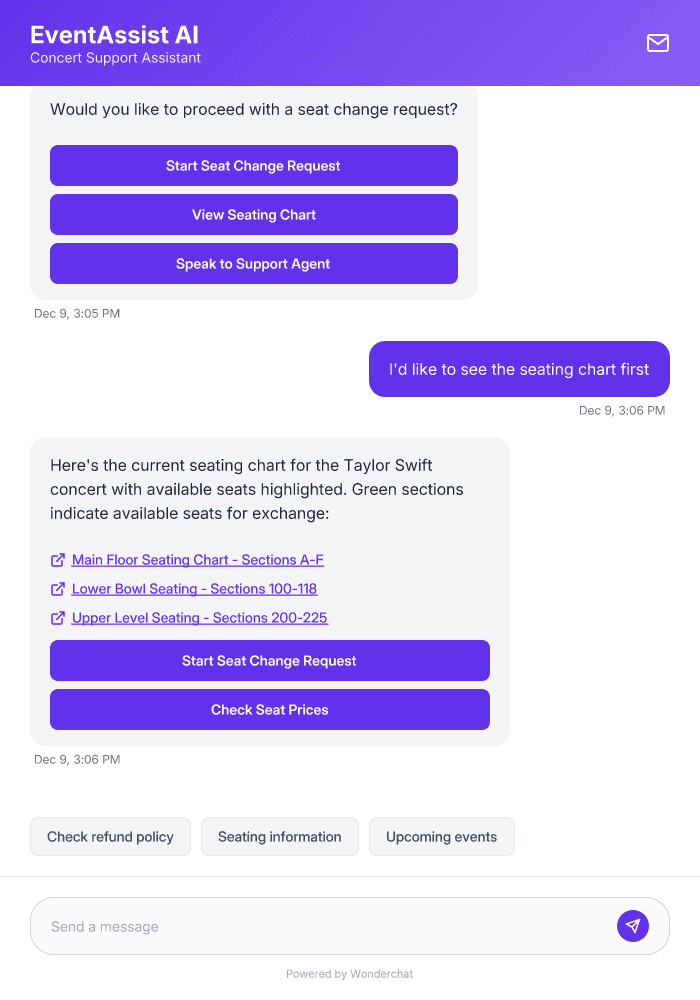Click the user's seating chart request message bubble
The image size is (700, 1000).
[519, 369]
